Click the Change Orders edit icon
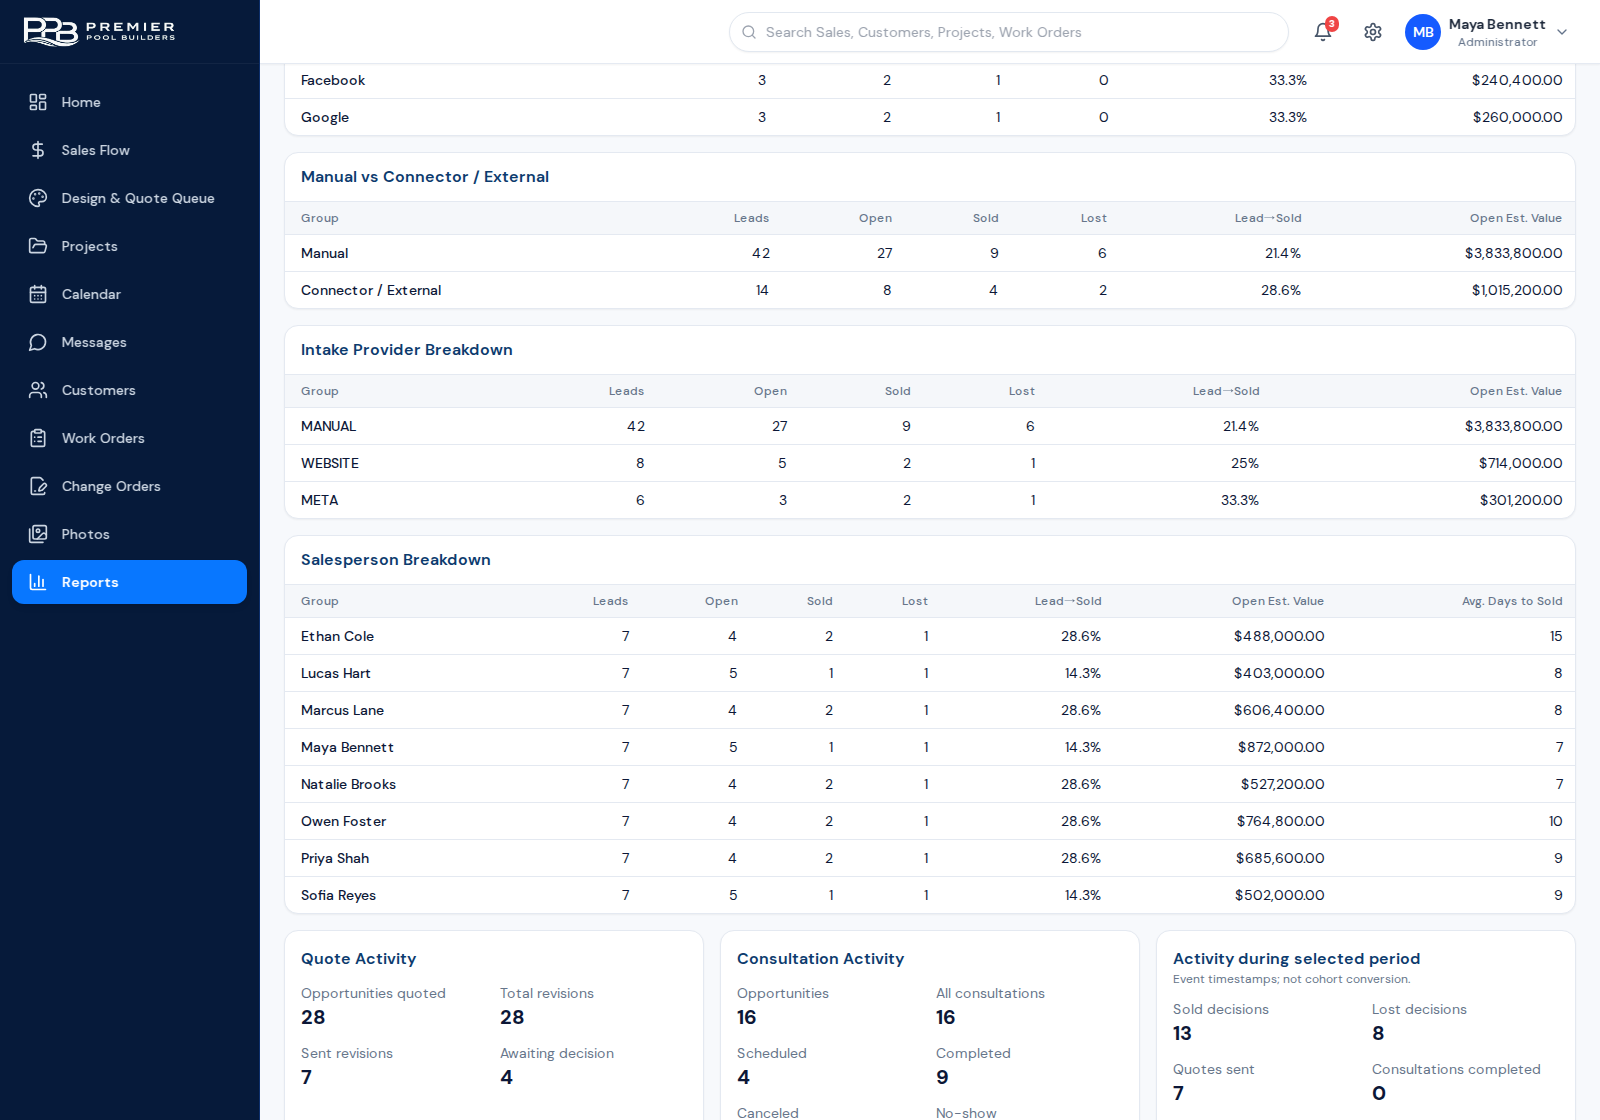The height and width of the screenshot is (1120, 1600). point(38,486)
